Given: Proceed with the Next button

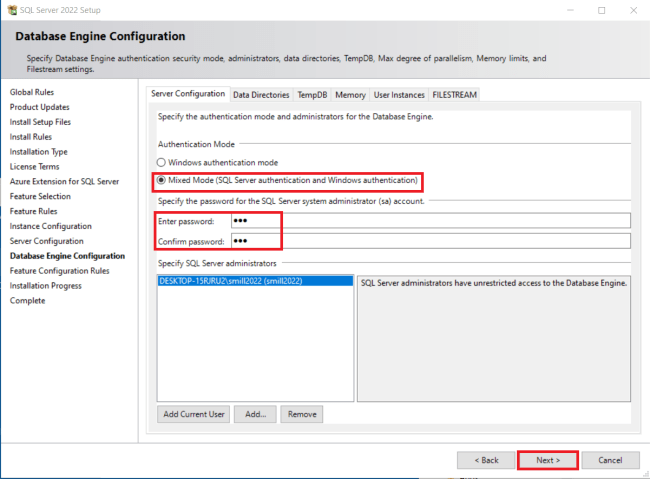Looking at the screenshot, I should tap(548, 460).
